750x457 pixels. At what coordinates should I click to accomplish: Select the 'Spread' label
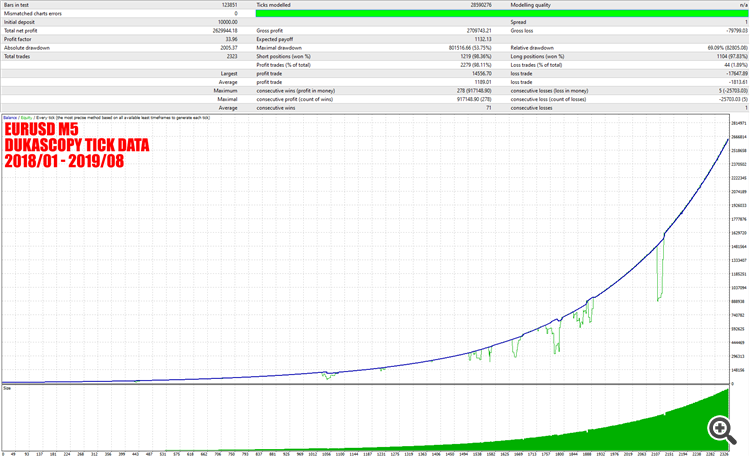tap(518, 22)
